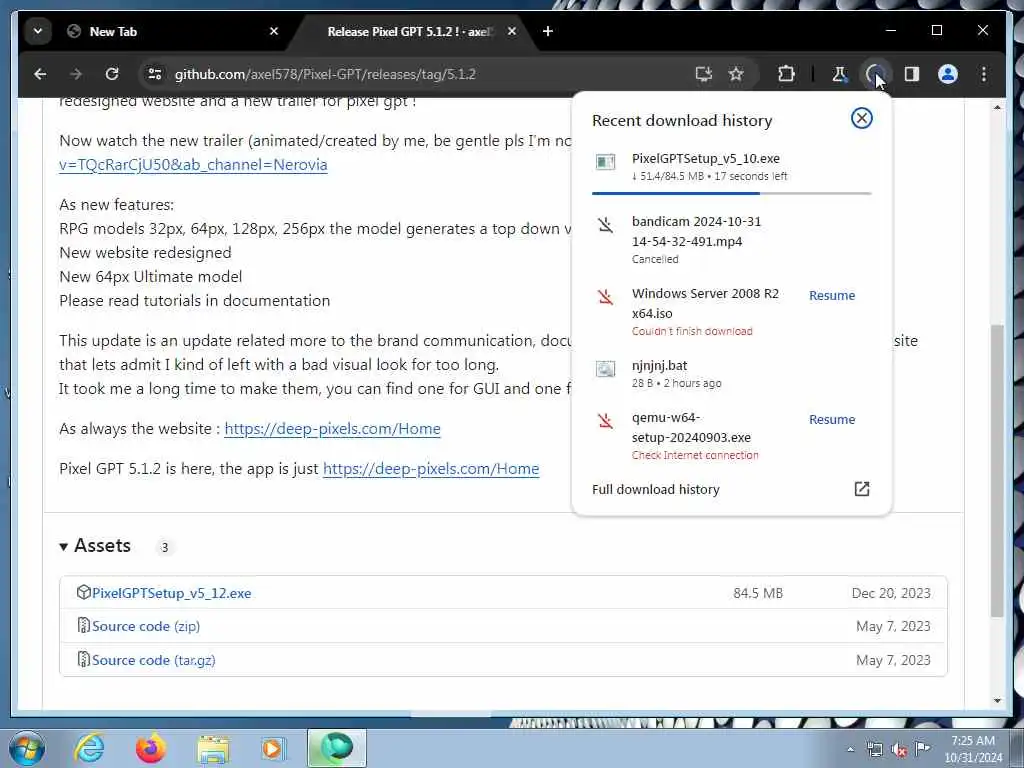The image size is (1024, 768).
Task: Open Full download history
Action: tap(656, 489)
